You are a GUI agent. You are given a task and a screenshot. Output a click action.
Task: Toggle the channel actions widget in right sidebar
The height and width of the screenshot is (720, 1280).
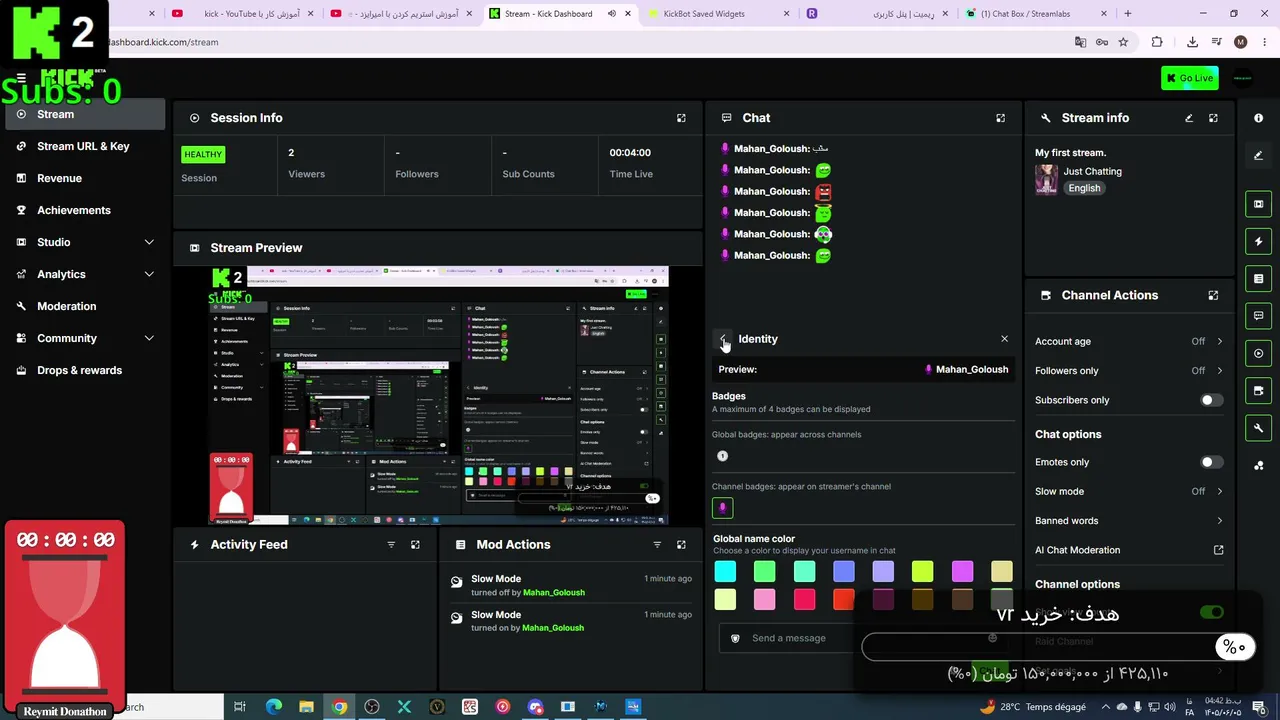click(1258, 390)
